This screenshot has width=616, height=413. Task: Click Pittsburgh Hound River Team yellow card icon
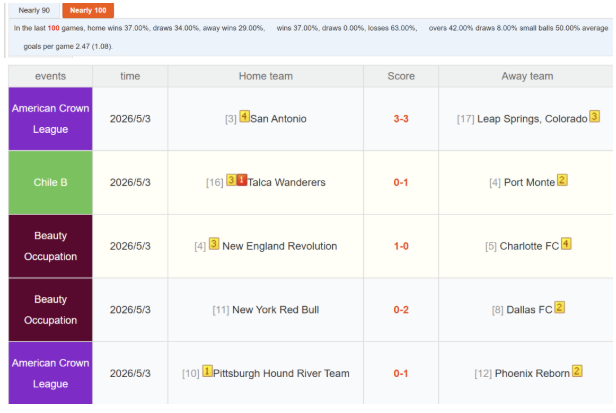click(207, 371)
